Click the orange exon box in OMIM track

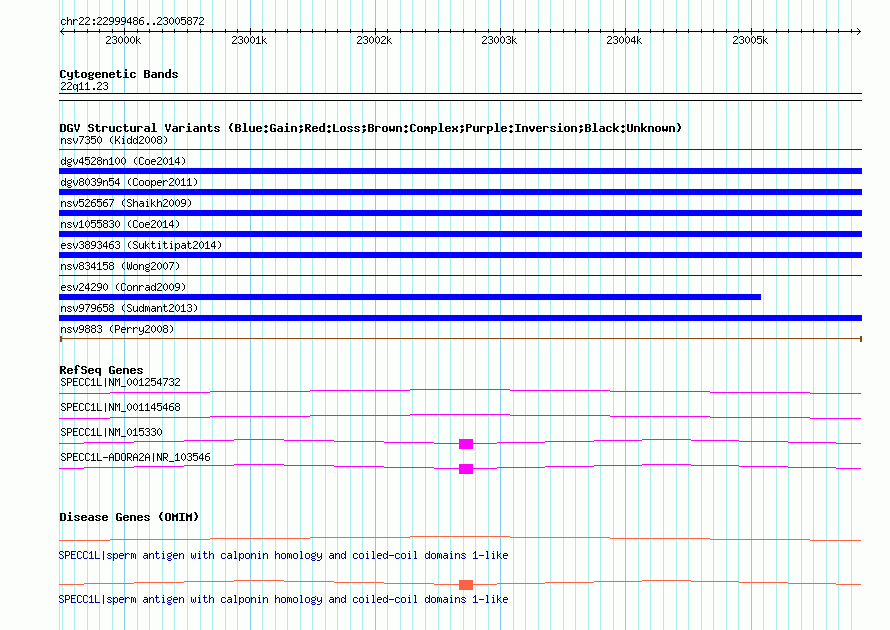466,584
